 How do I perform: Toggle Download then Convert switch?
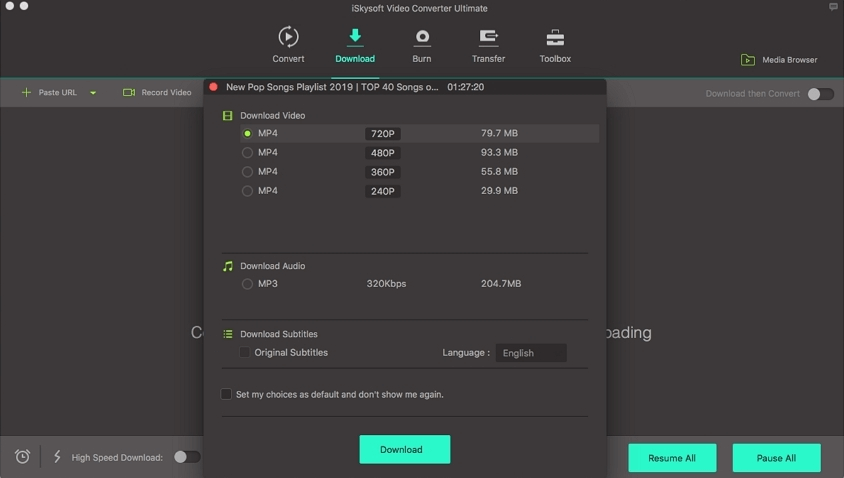tap(820, 94)
